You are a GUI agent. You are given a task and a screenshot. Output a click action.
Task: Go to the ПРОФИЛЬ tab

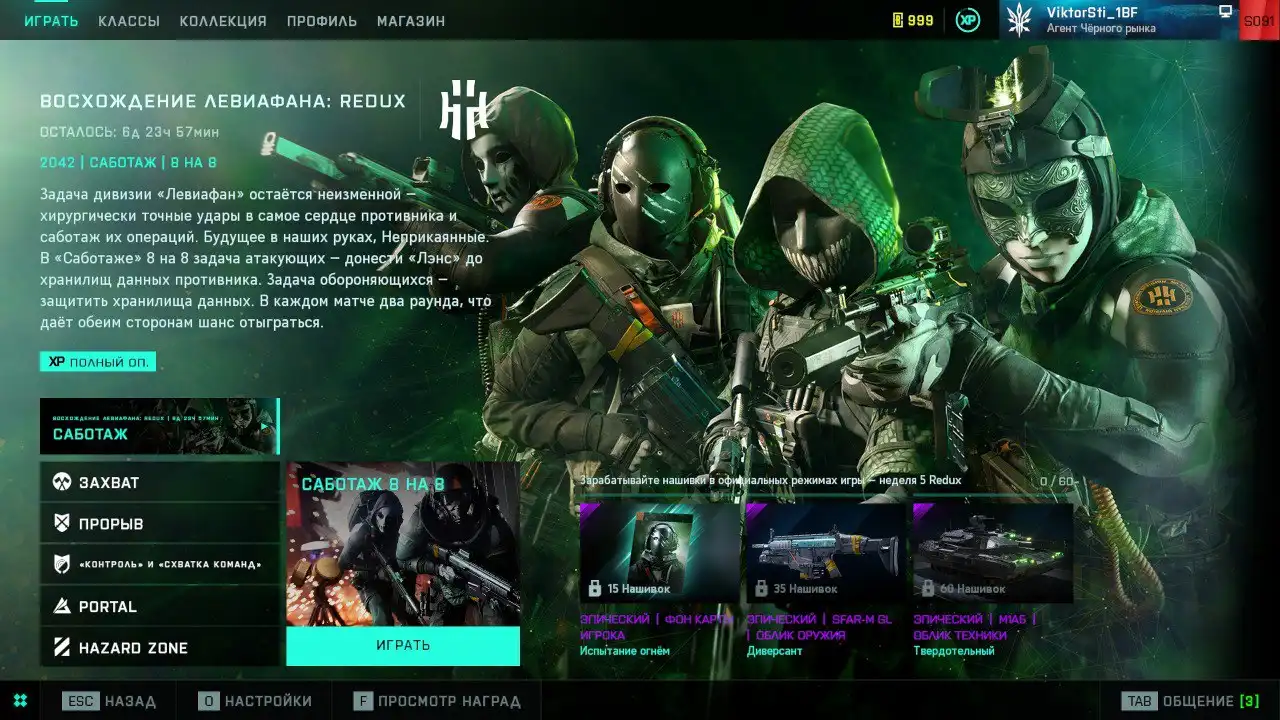[322, 21]
